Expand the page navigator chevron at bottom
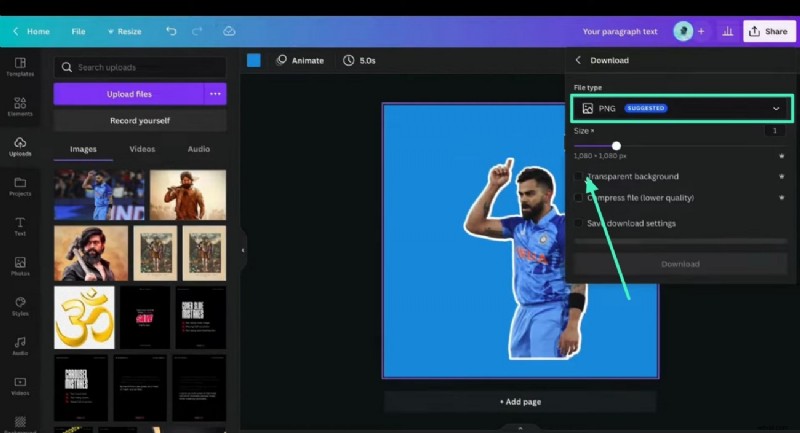 [520, 428]
